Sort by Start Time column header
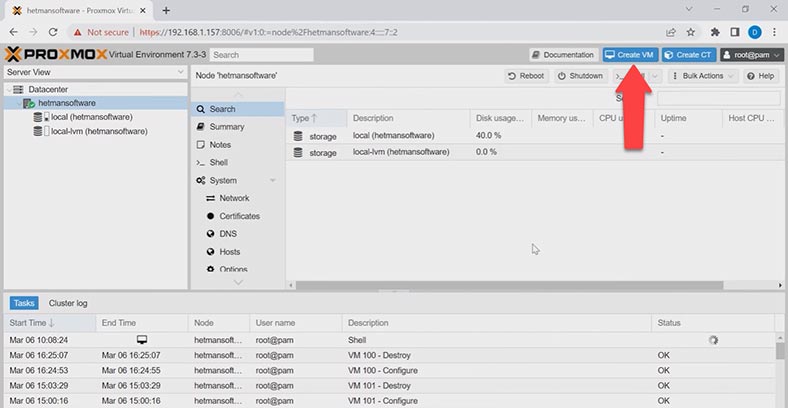The image size is (788, 408). click(x=50, y=323)
